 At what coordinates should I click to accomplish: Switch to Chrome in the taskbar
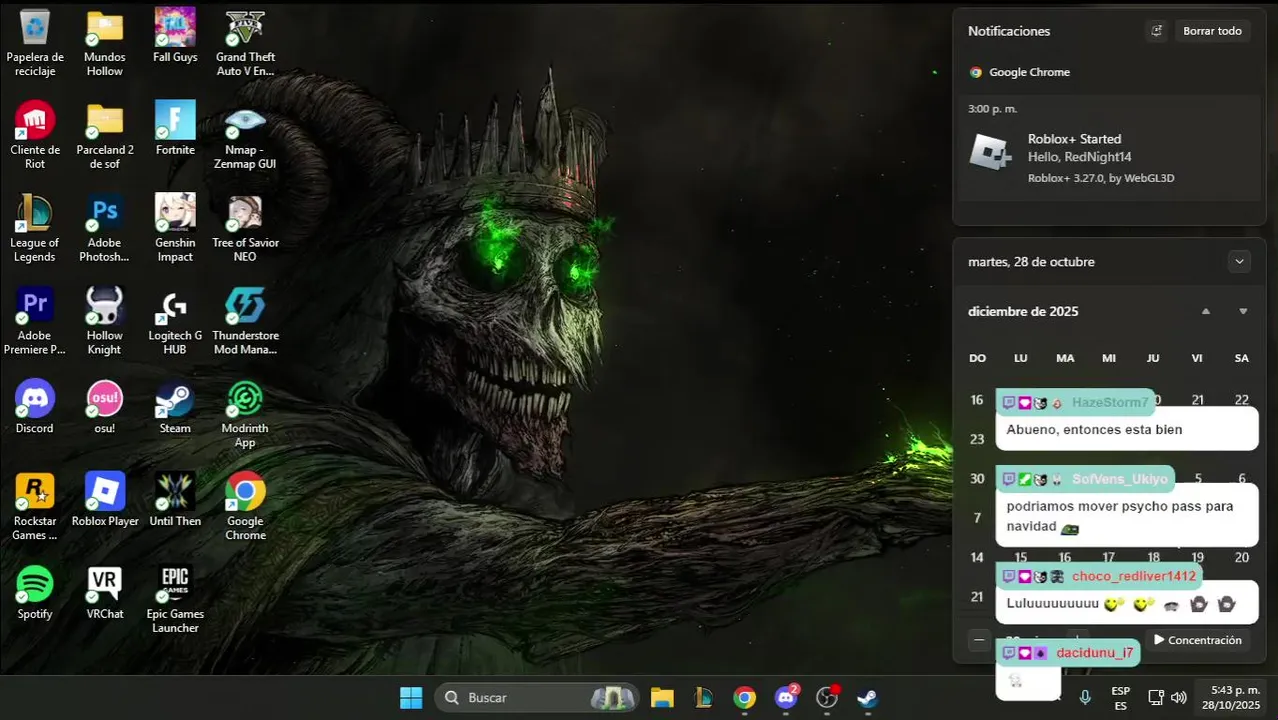click(744, 698)
